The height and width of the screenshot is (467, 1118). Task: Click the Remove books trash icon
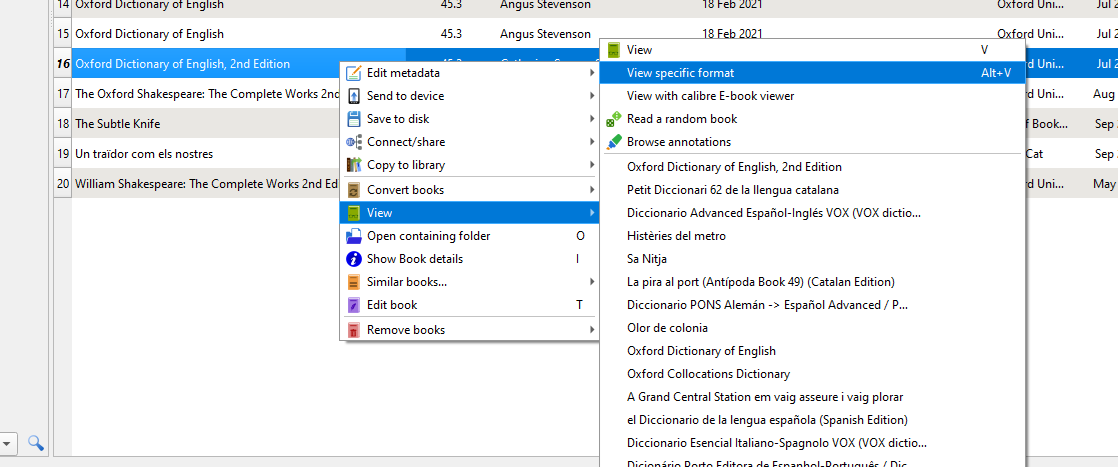point(353,330)
